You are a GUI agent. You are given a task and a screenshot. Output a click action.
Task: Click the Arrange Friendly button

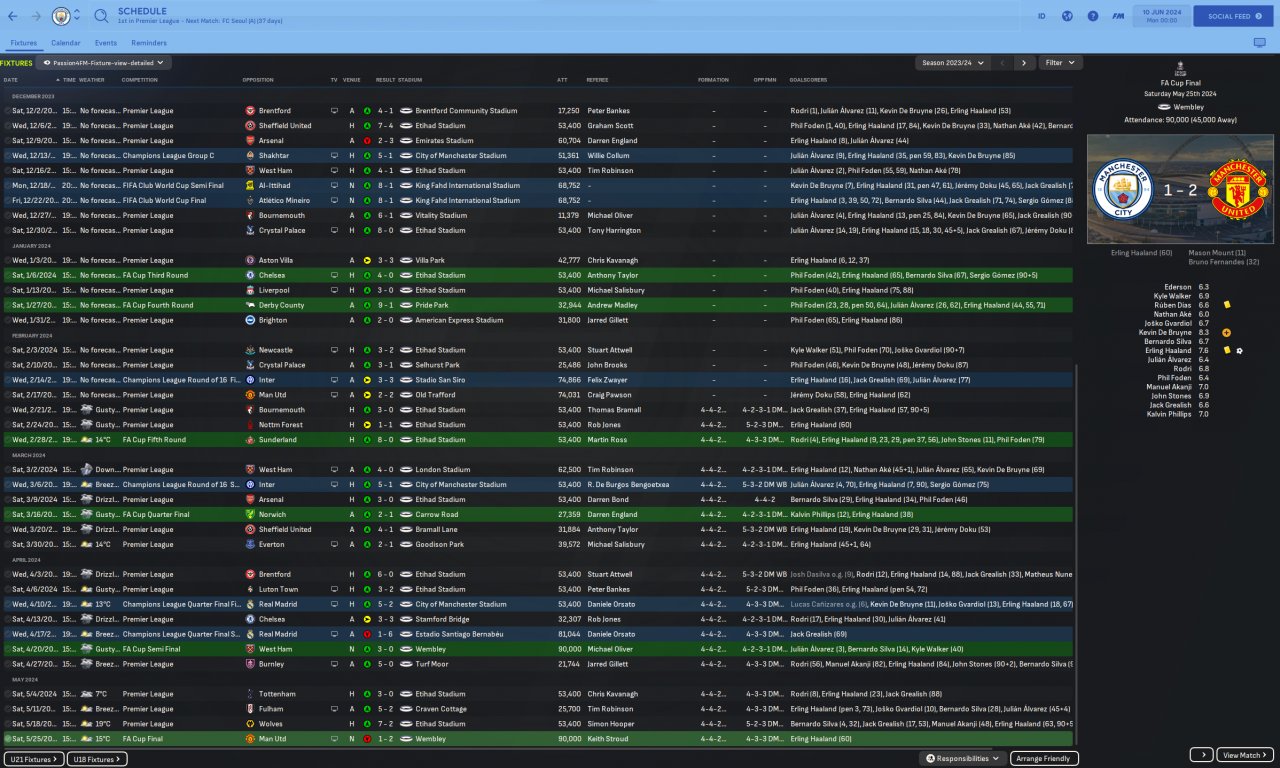point(1044,759)
